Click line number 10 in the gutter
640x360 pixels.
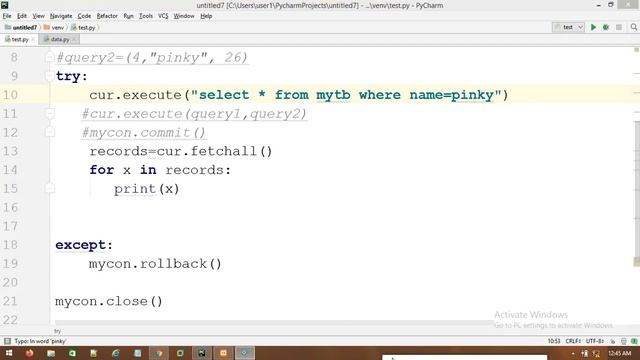(11, 95)
